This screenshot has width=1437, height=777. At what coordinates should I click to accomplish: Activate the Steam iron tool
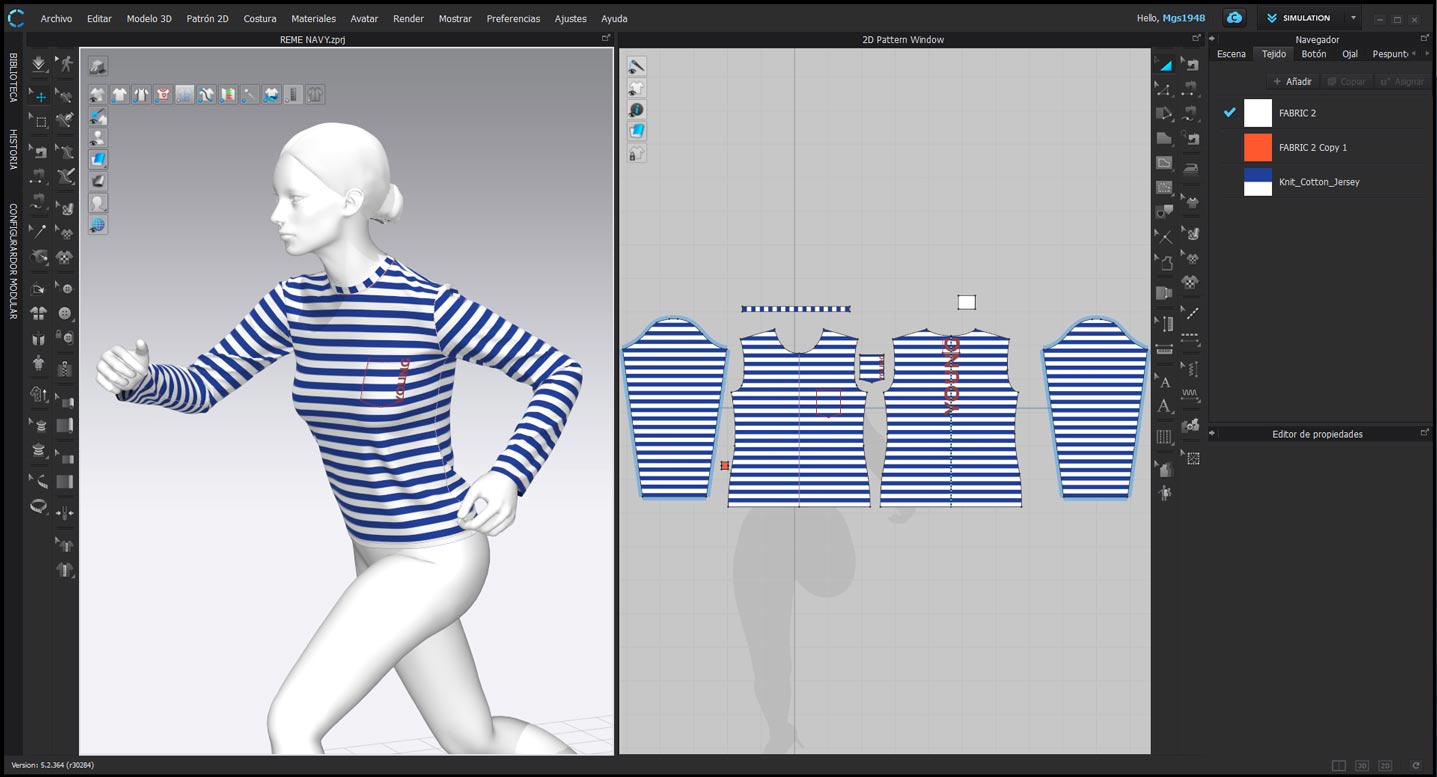1190,168
